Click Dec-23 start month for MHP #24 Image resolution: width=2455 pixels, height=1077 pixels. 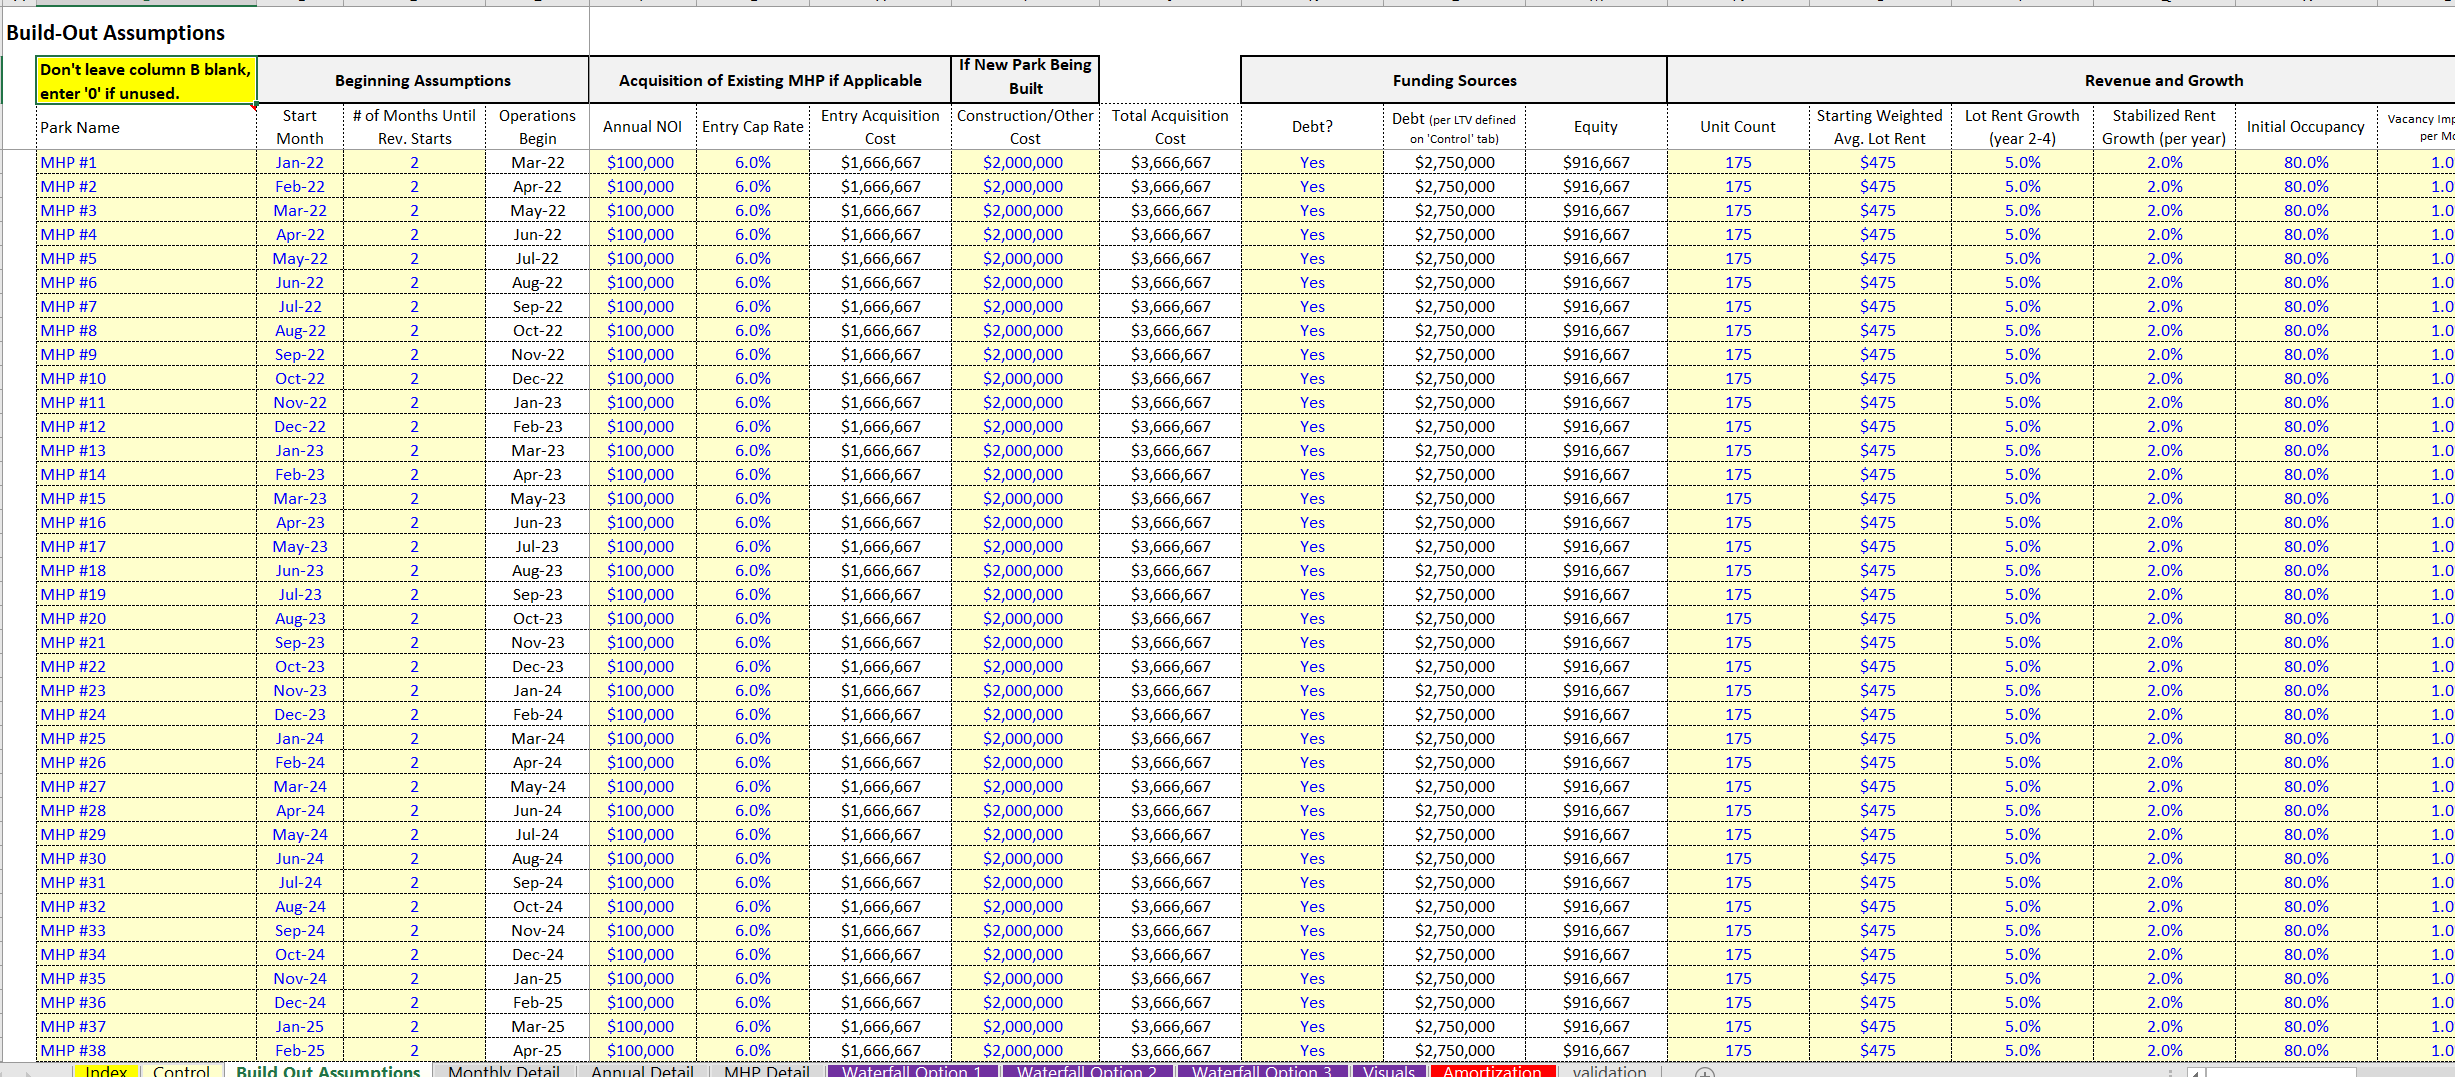(x=300, y=714)
